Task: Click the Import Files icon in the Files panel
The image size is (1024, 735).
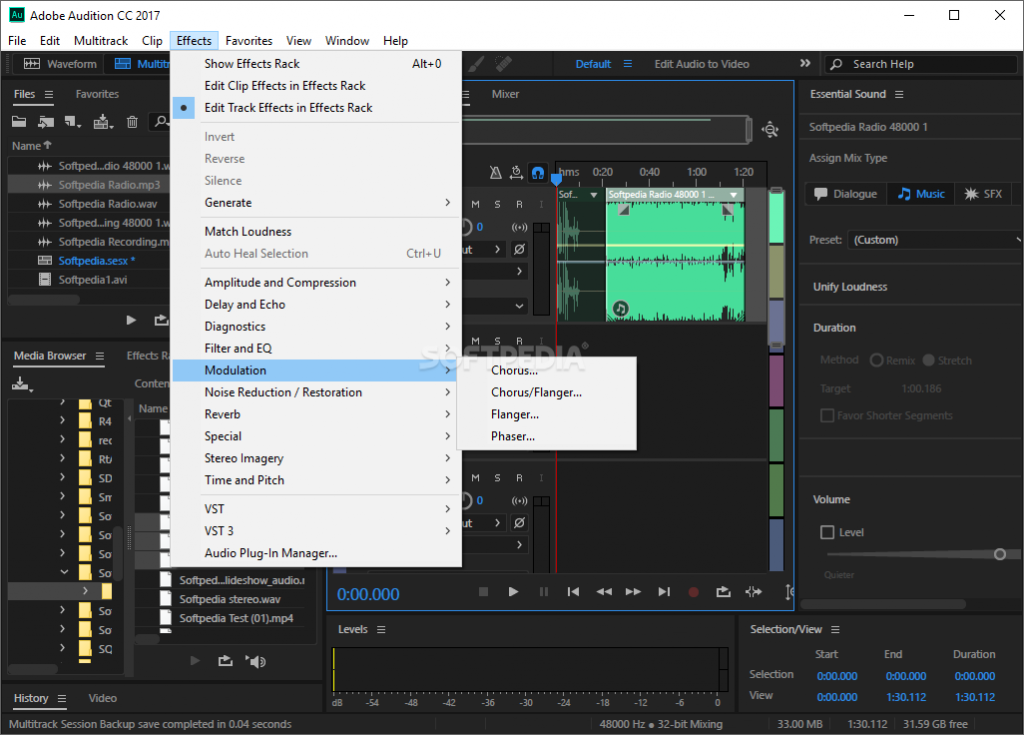Action: 45,121
